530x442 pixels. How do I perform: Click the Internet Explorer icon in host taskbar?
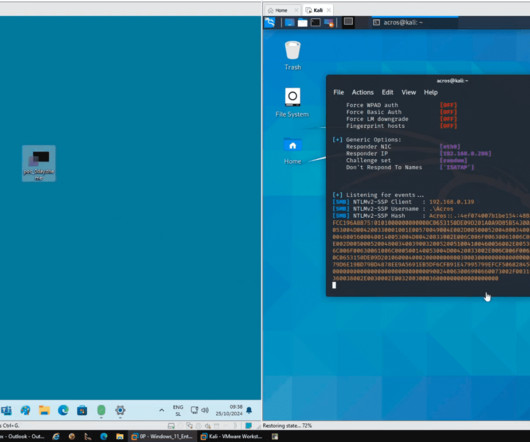(56, 436)
